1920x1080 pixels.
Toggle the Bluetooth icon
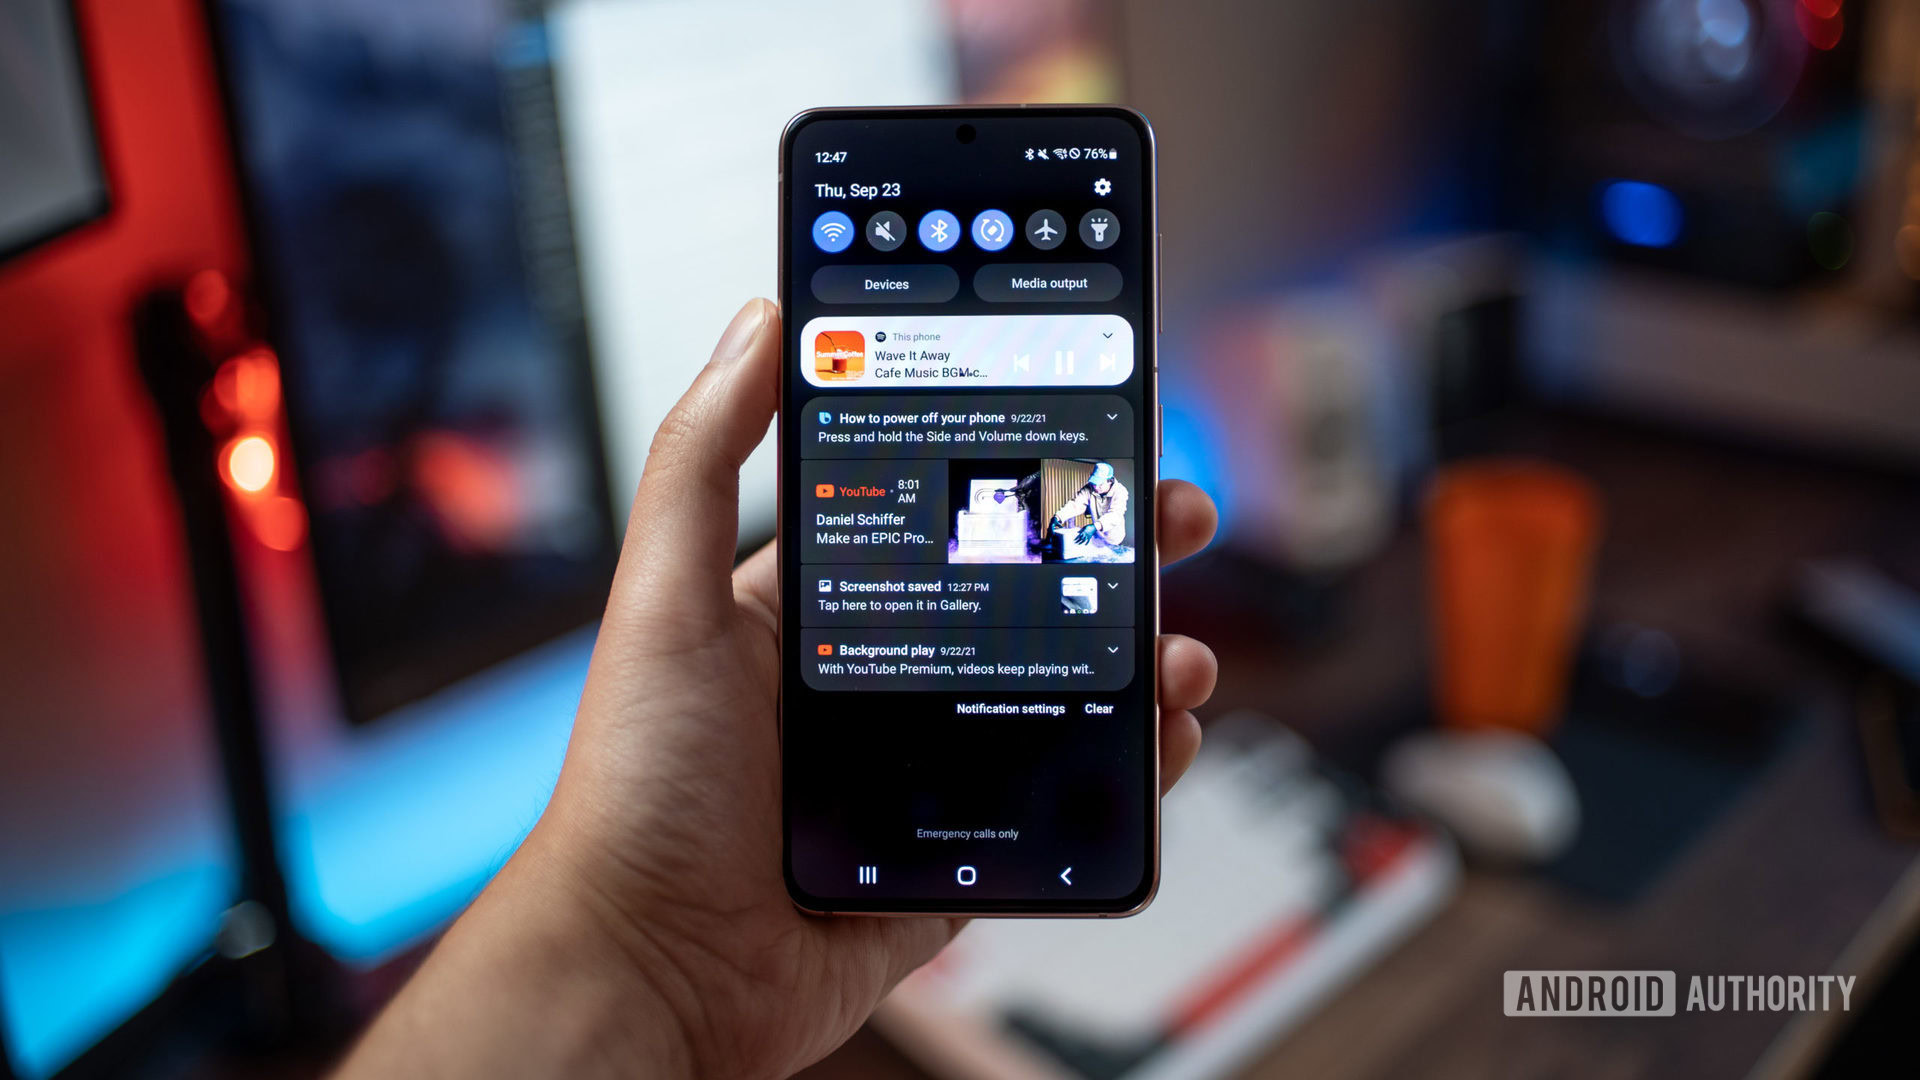(938, 231)
